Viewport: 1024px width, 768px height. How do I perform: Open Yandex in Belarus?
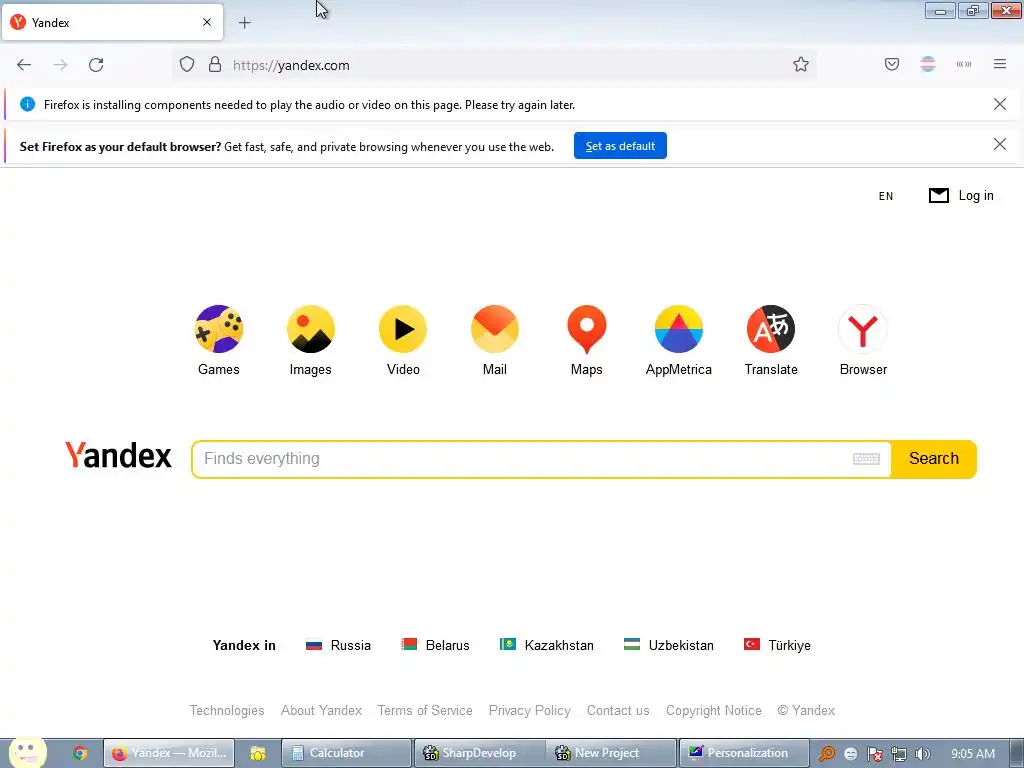click(x=435, y=645)
